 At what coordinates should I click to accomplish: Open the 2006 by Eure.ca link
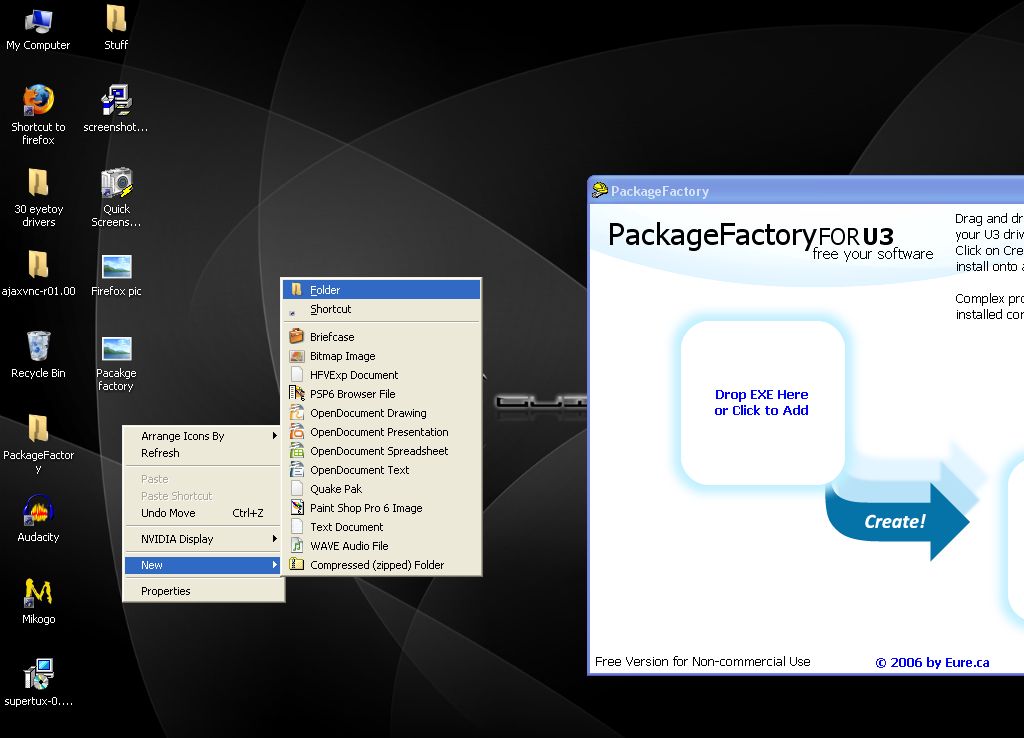tap(932, 662)
